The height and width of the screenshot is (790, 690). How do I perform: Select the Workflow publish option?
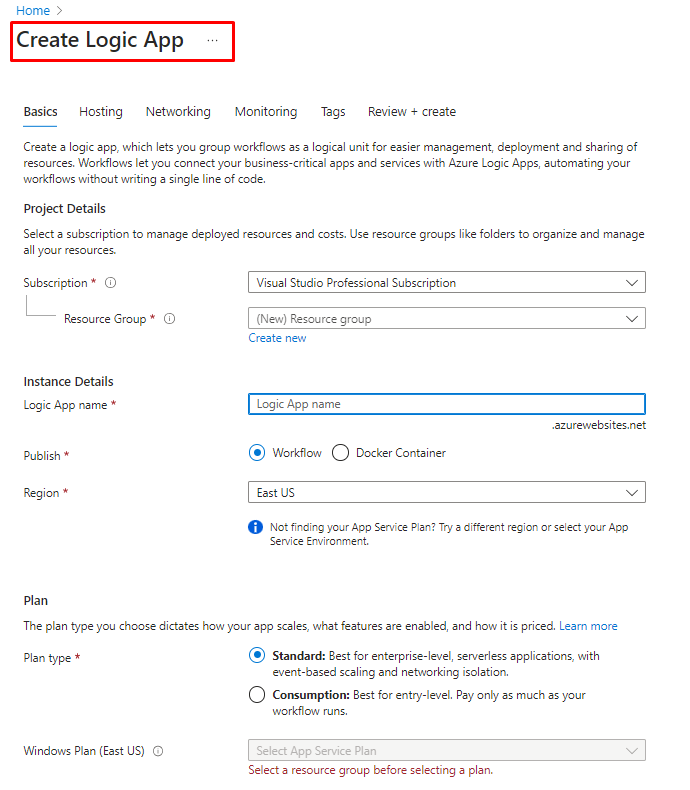(257, 453)
